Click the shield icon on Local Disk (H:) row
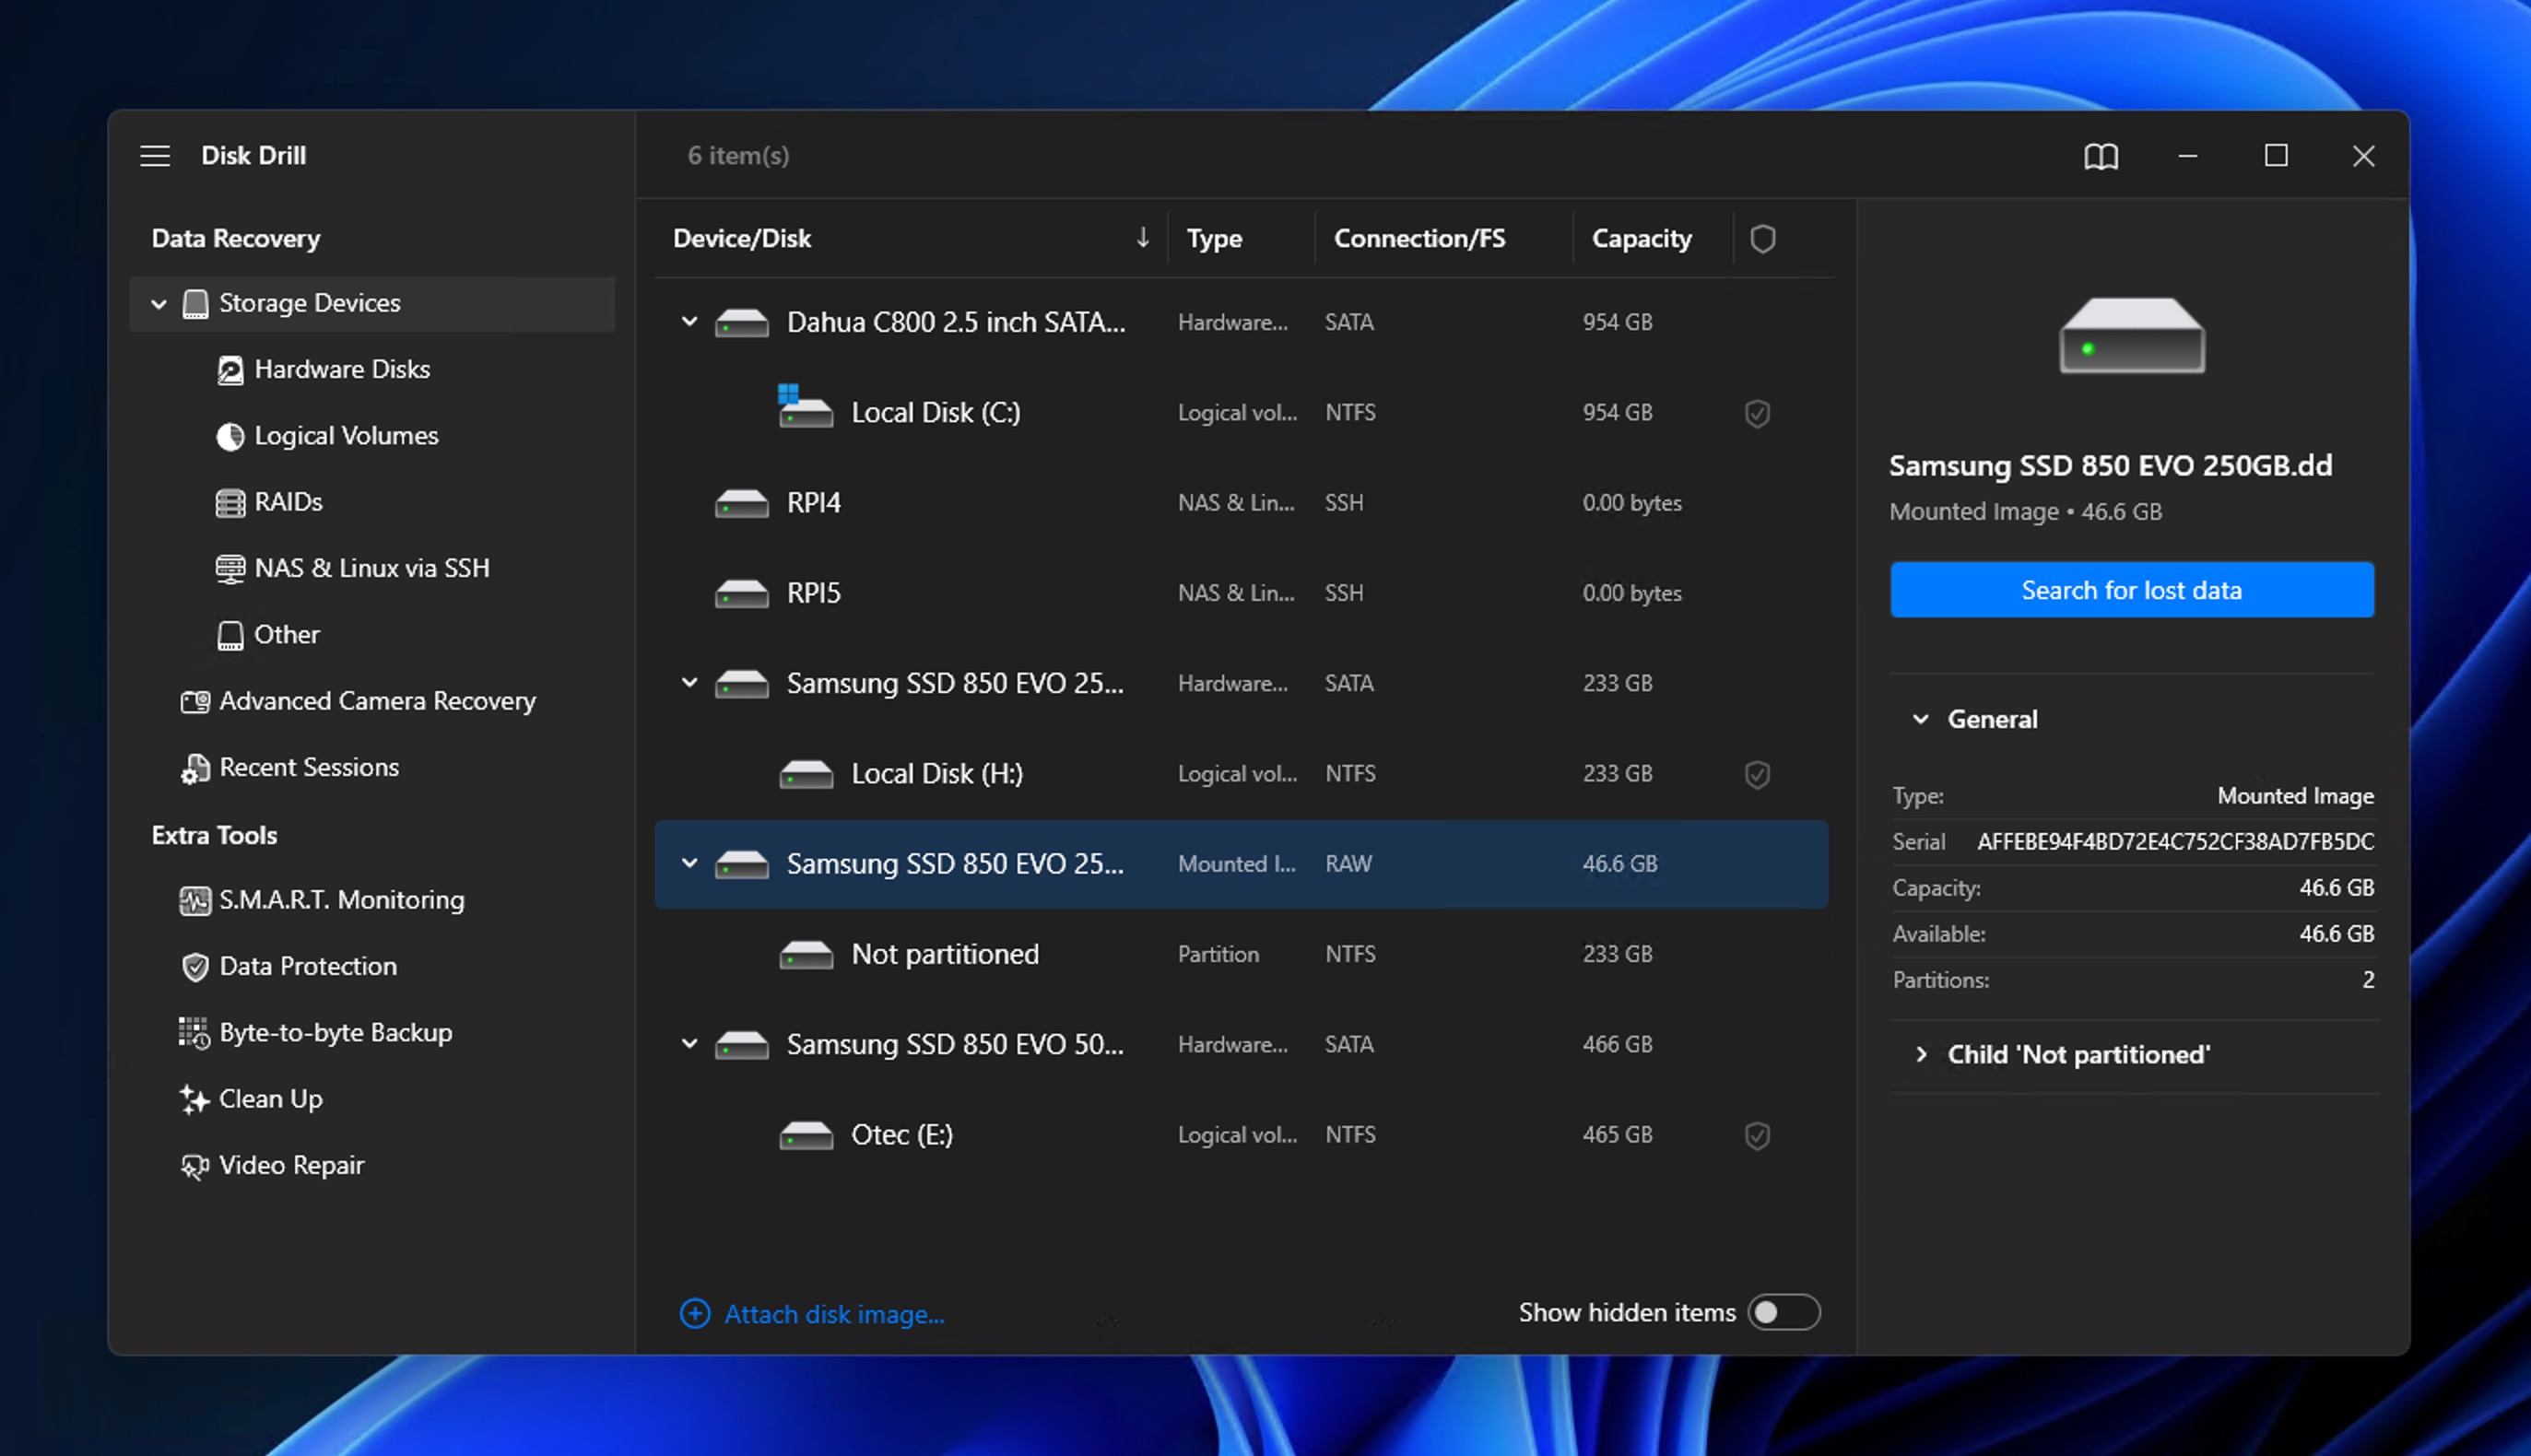 tap(1757, 774)
